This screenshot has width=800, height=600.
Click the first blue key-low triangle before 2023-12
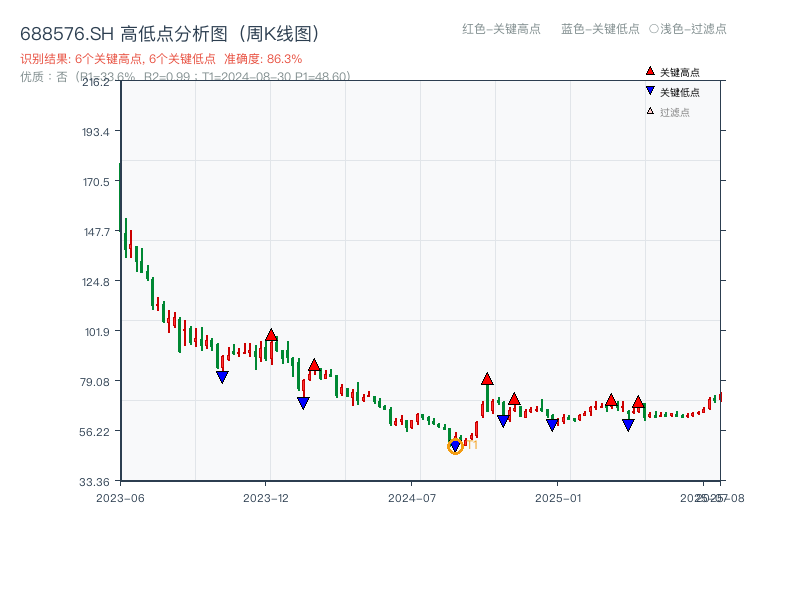pos(222,377)
